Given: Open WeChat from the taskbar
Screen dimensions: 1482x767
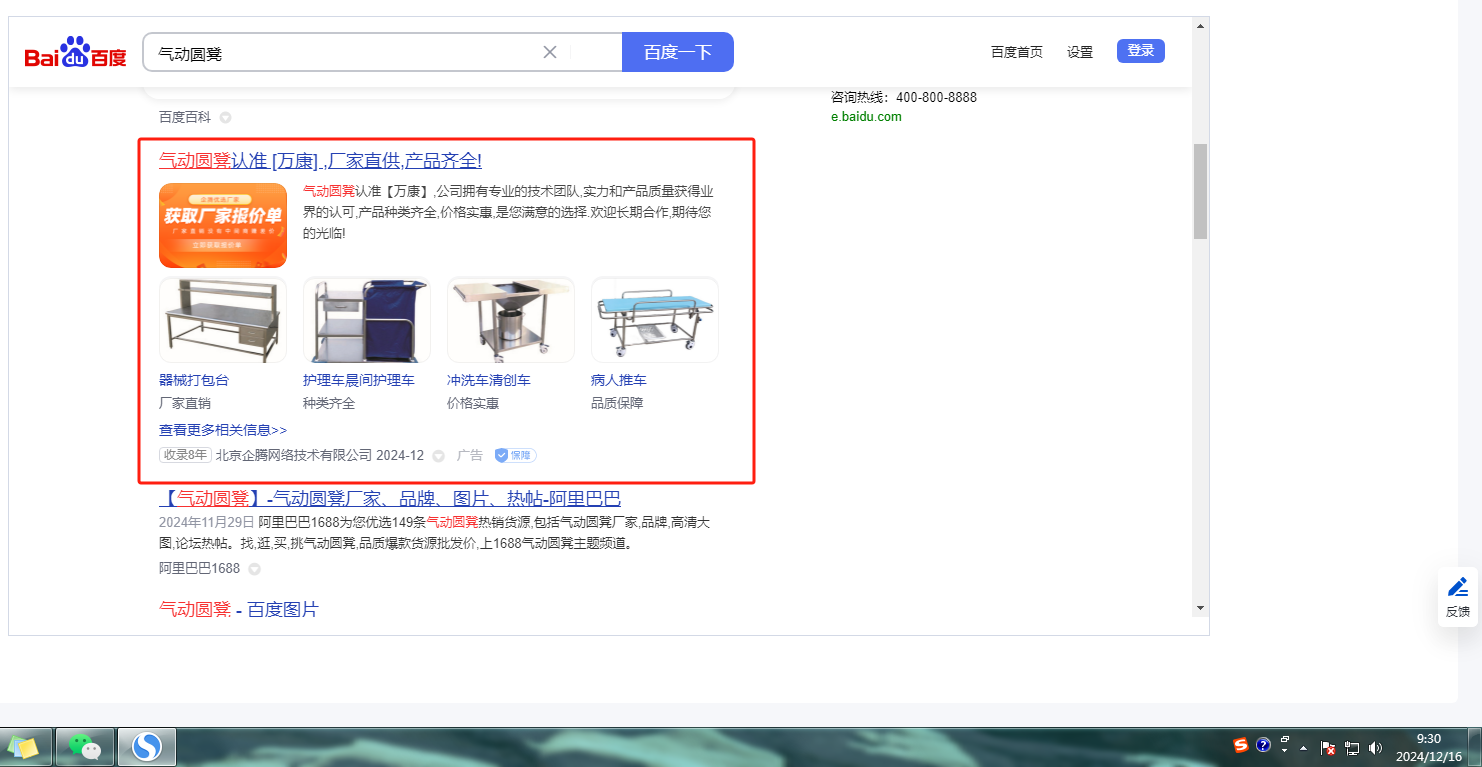Looking at the screenshot, I should click(85, 747).
